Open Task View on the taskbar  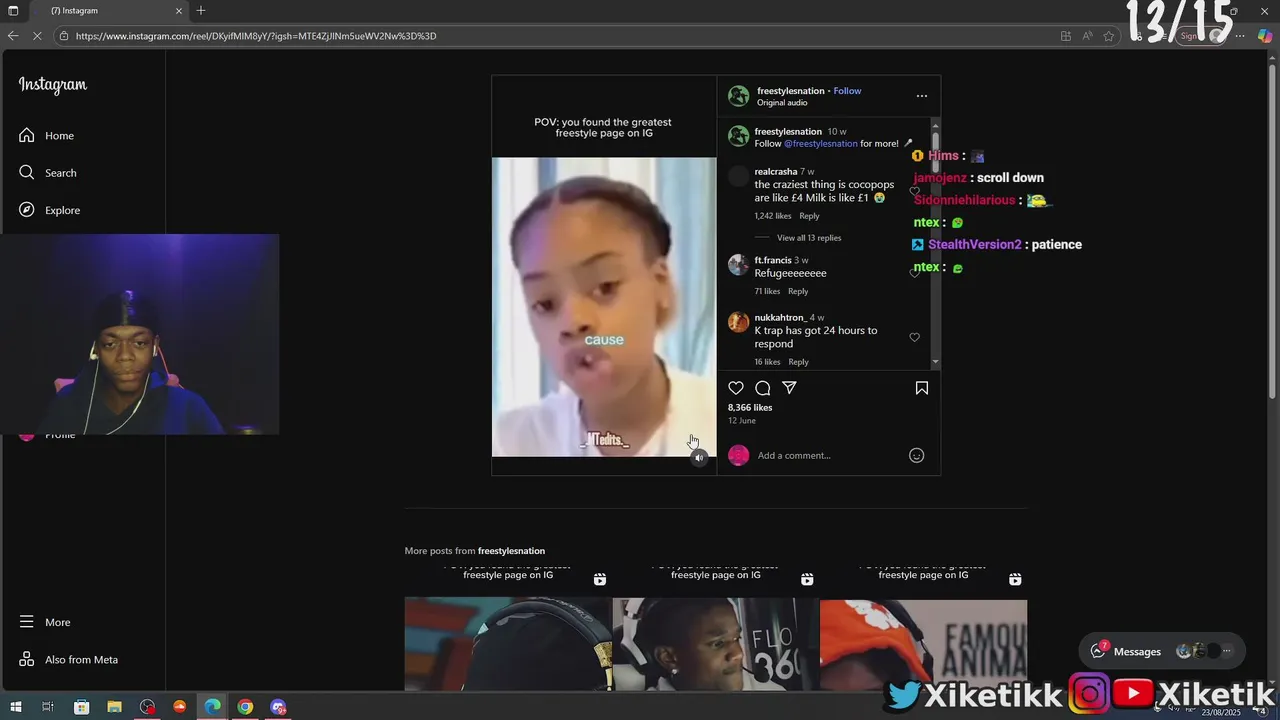[x=47, y=707]
